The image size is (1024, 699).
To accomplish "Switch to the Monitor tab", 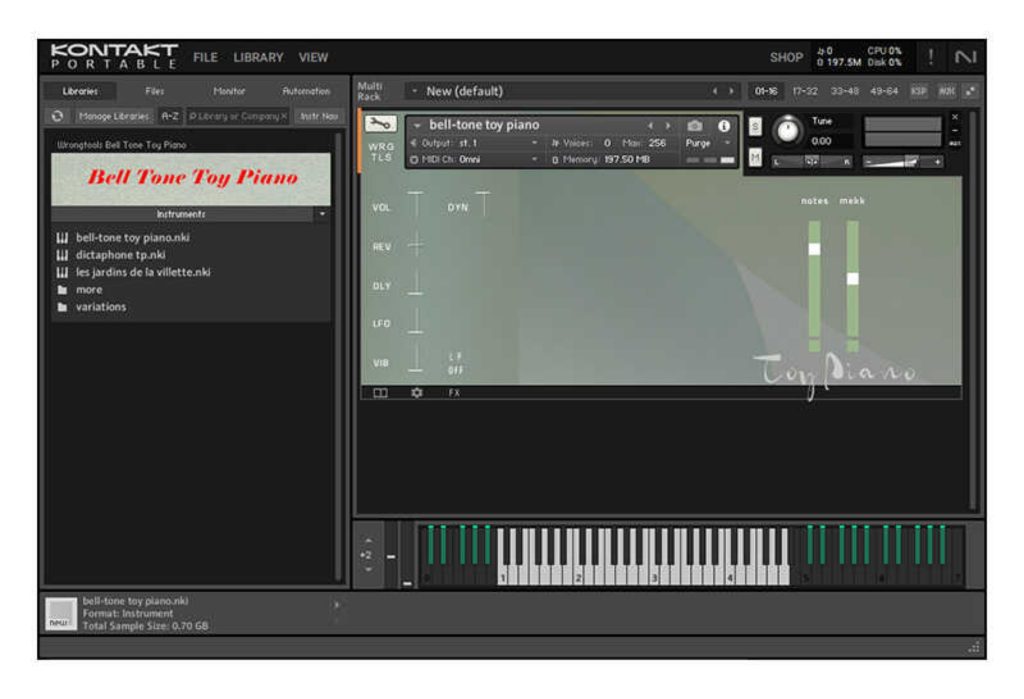I will [229, 91].
